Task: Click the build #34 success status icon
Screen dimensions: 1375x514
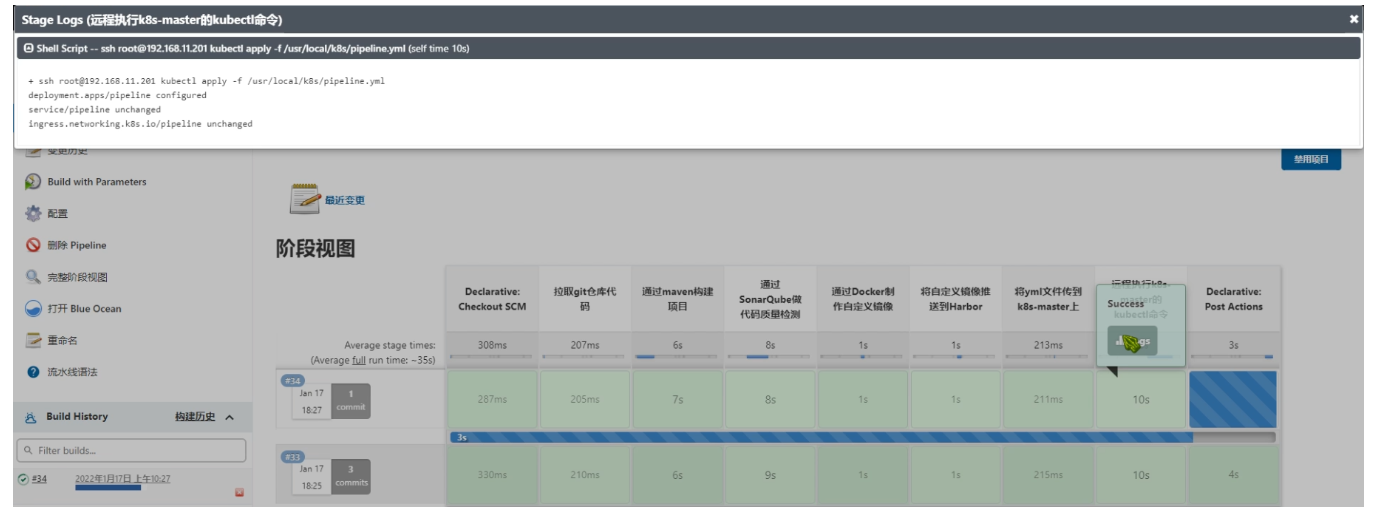Action: [23, 479]
